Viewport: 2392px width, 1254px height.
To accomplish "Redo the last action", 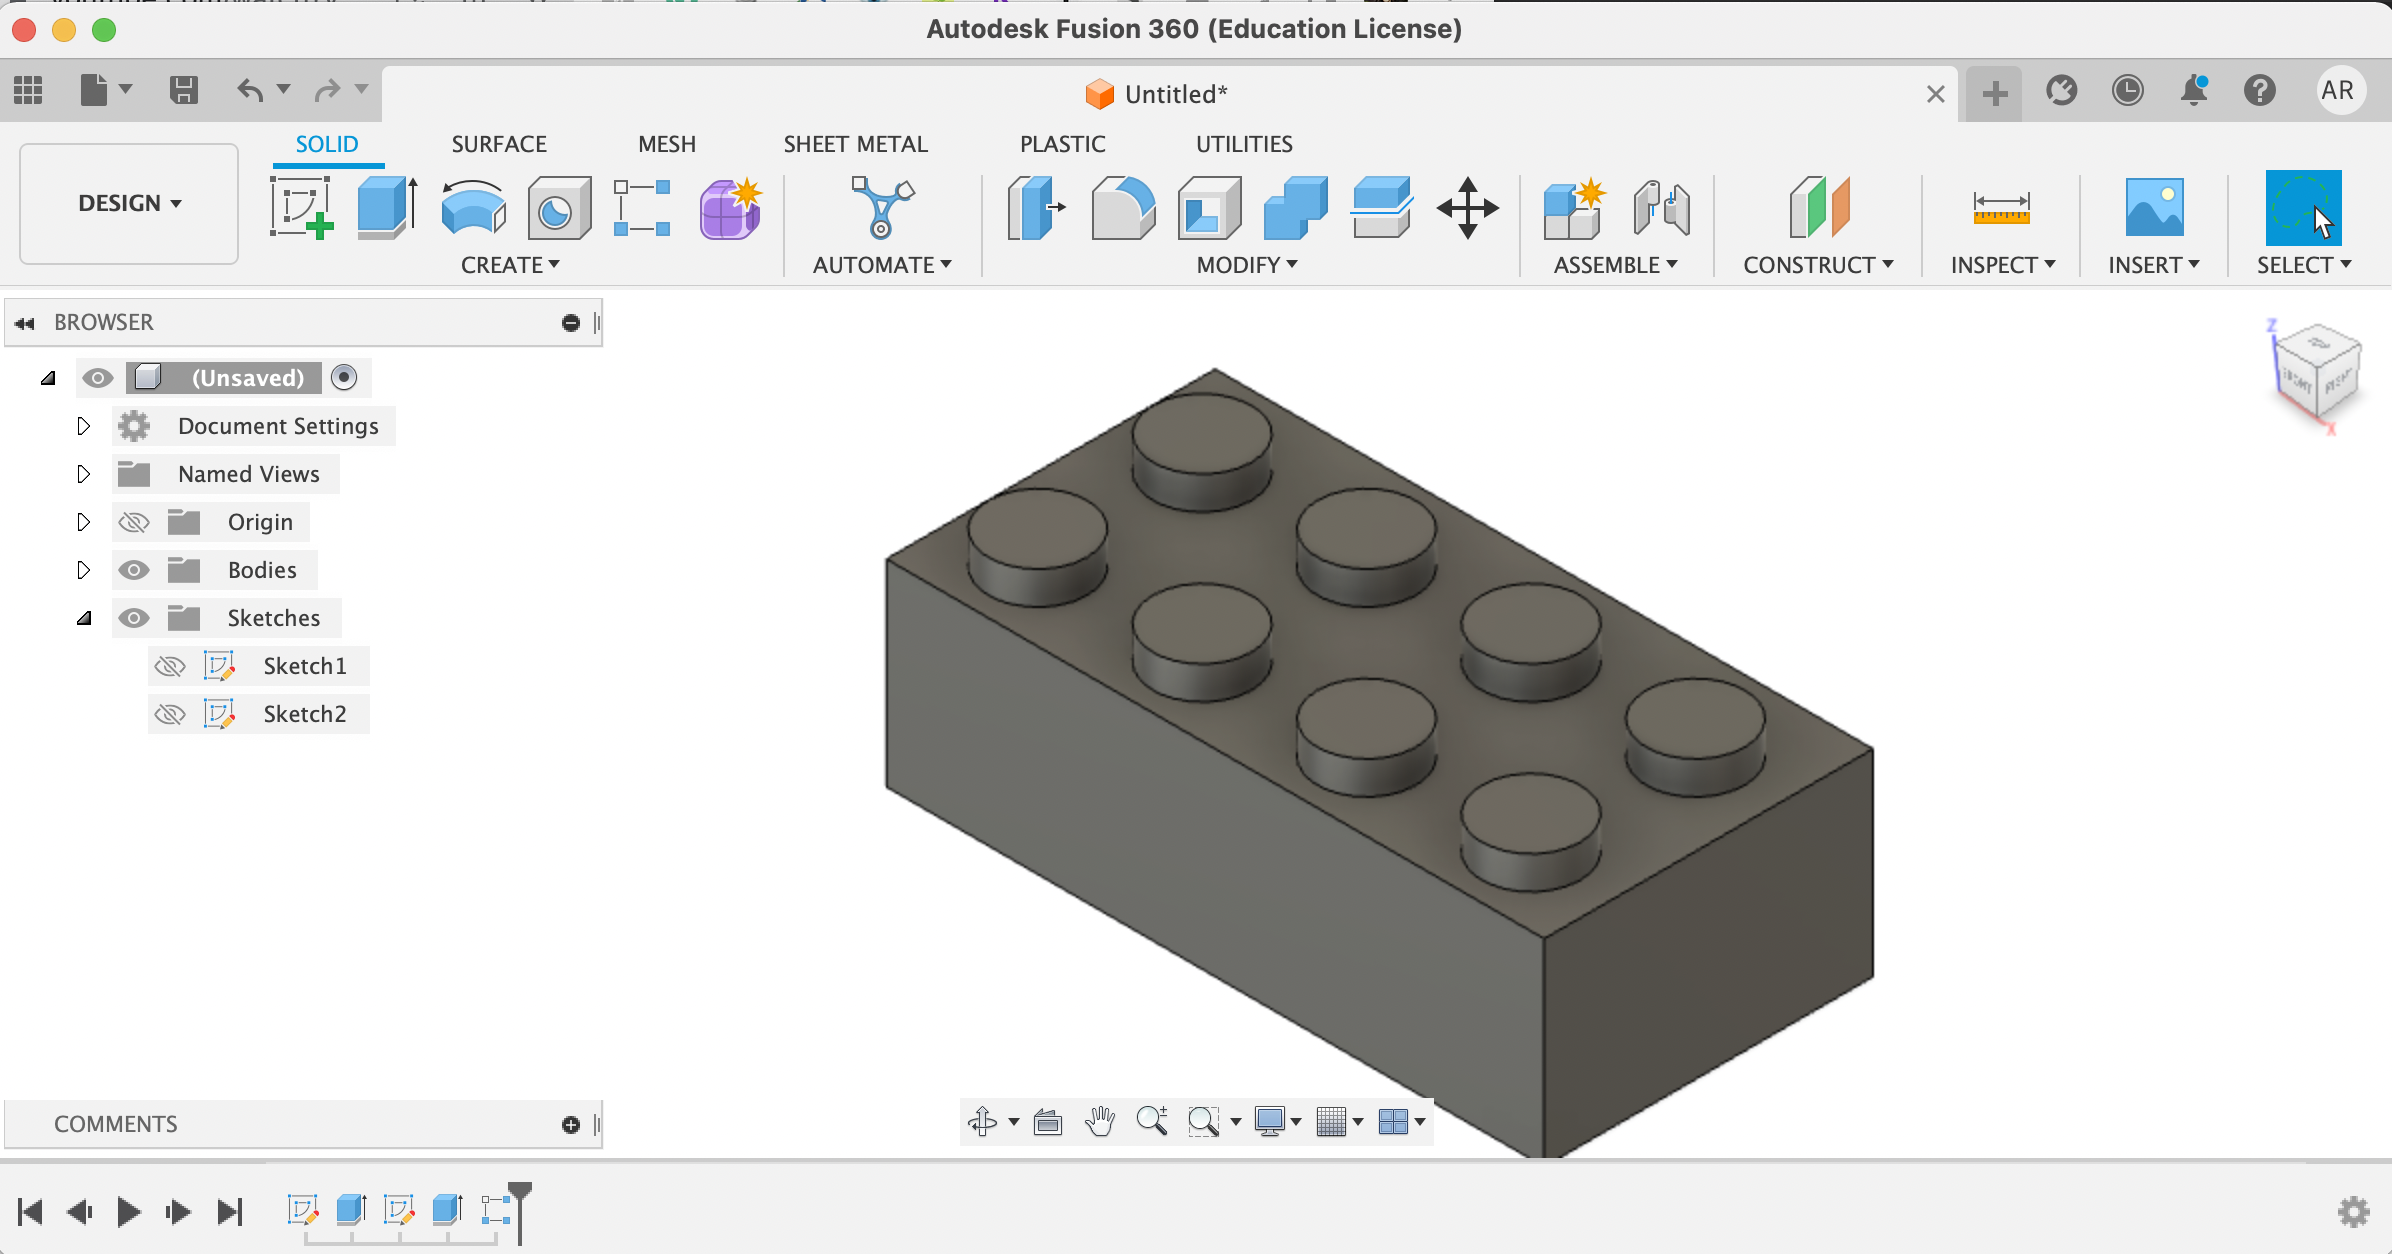I will pyautogui.click(x=327, y=90).
